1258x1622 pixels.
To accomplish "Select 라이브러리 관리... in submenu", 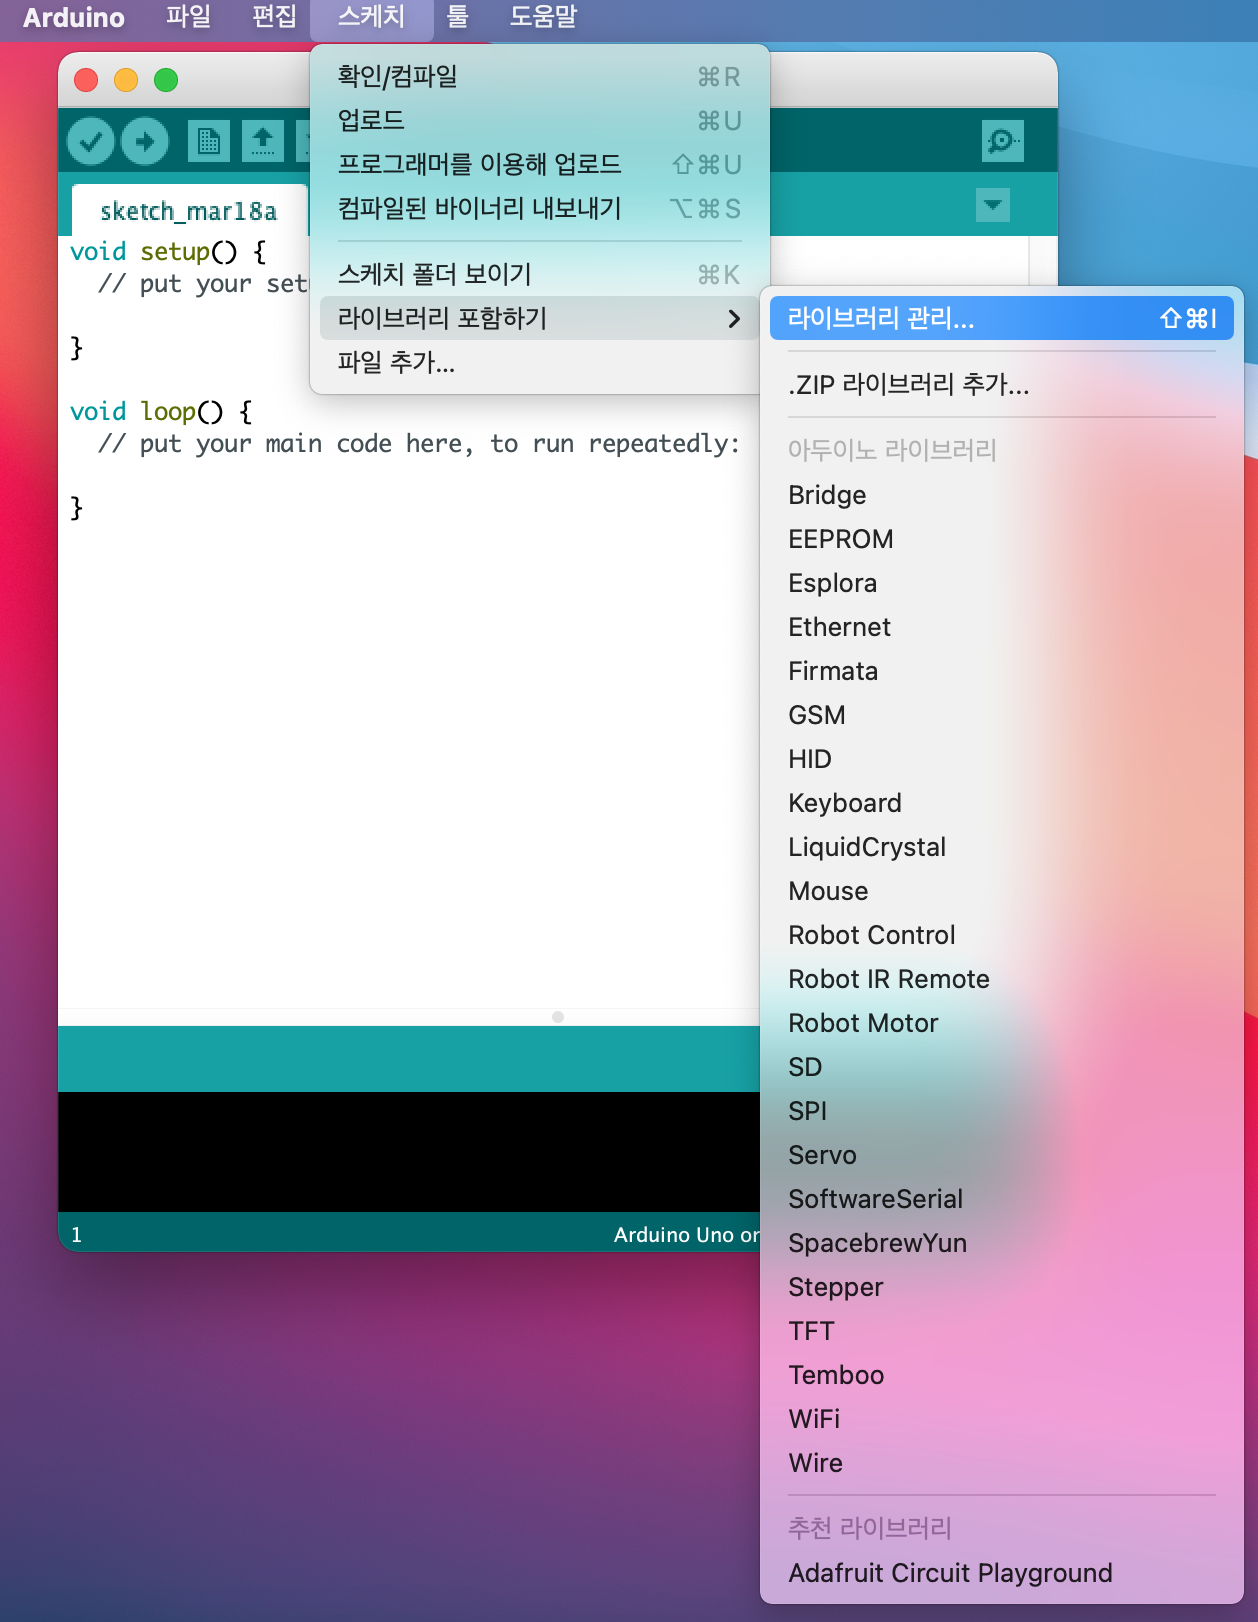I will pyautogui.click(x=1002, y=318).
